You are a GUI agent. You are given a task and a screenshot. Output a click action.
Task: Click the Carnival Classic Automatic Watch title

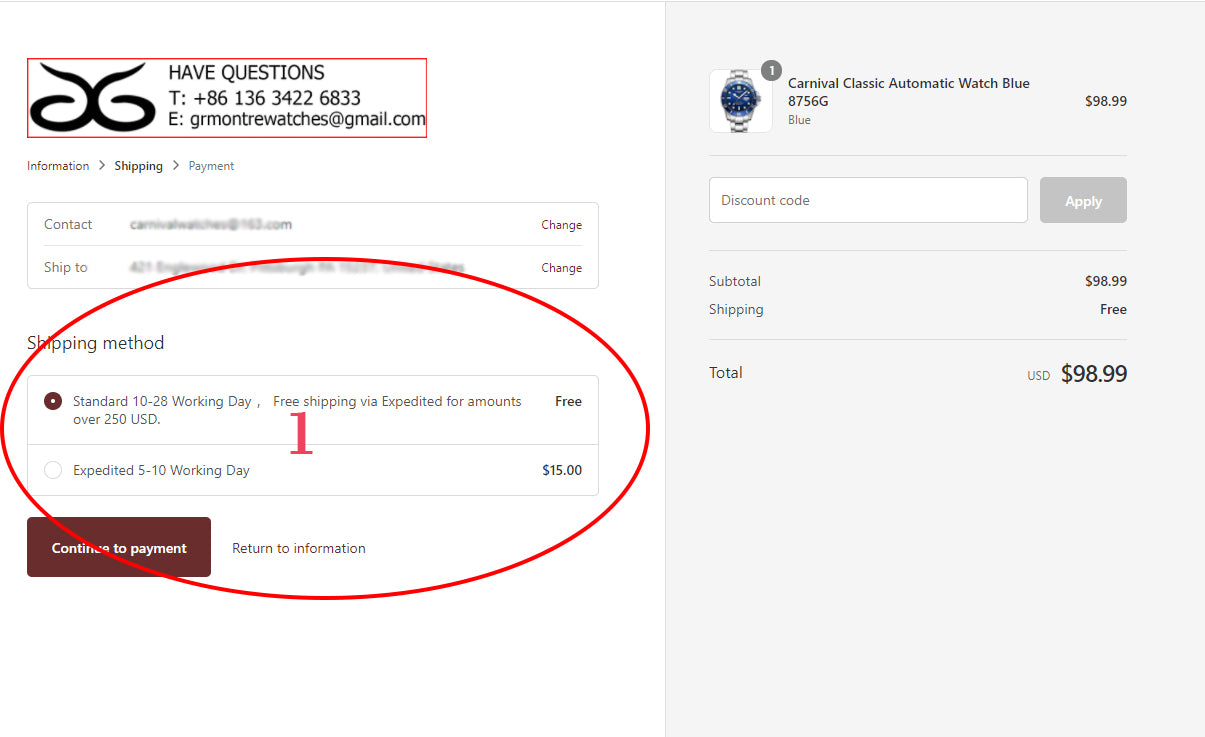[908, 92]
